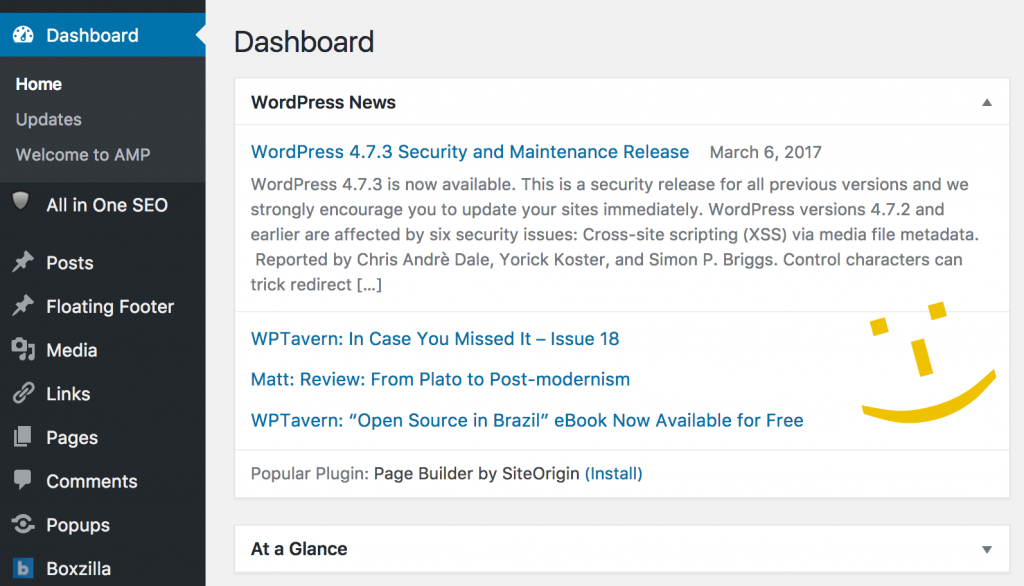Screen dimensions: 1024x586
Task: Expand the At a Glance panel arrow
Action: (x=987, y=549)
